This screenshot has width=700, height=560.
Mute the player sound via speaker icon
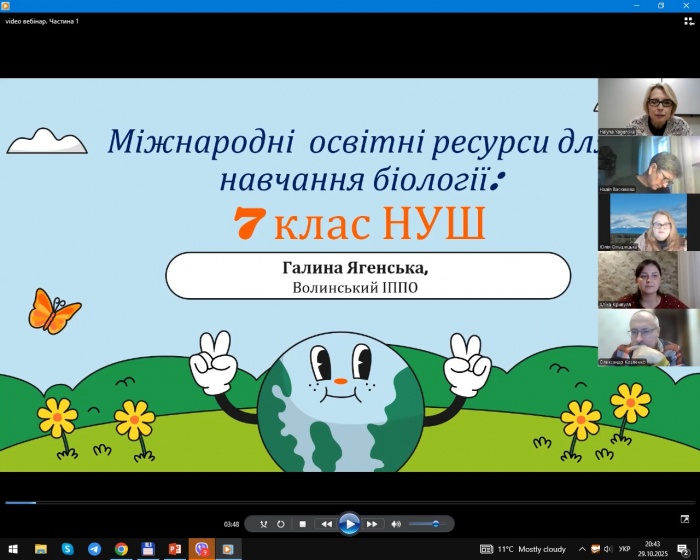pos(396,524)
